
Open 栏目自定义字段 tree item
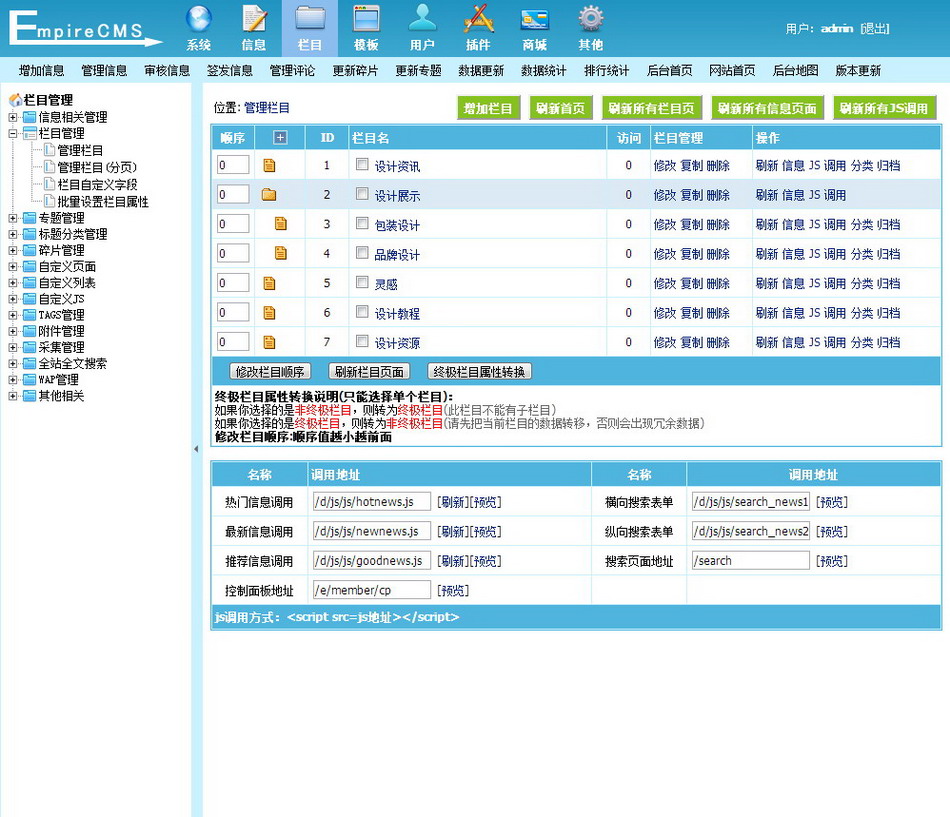coord(97,184)
